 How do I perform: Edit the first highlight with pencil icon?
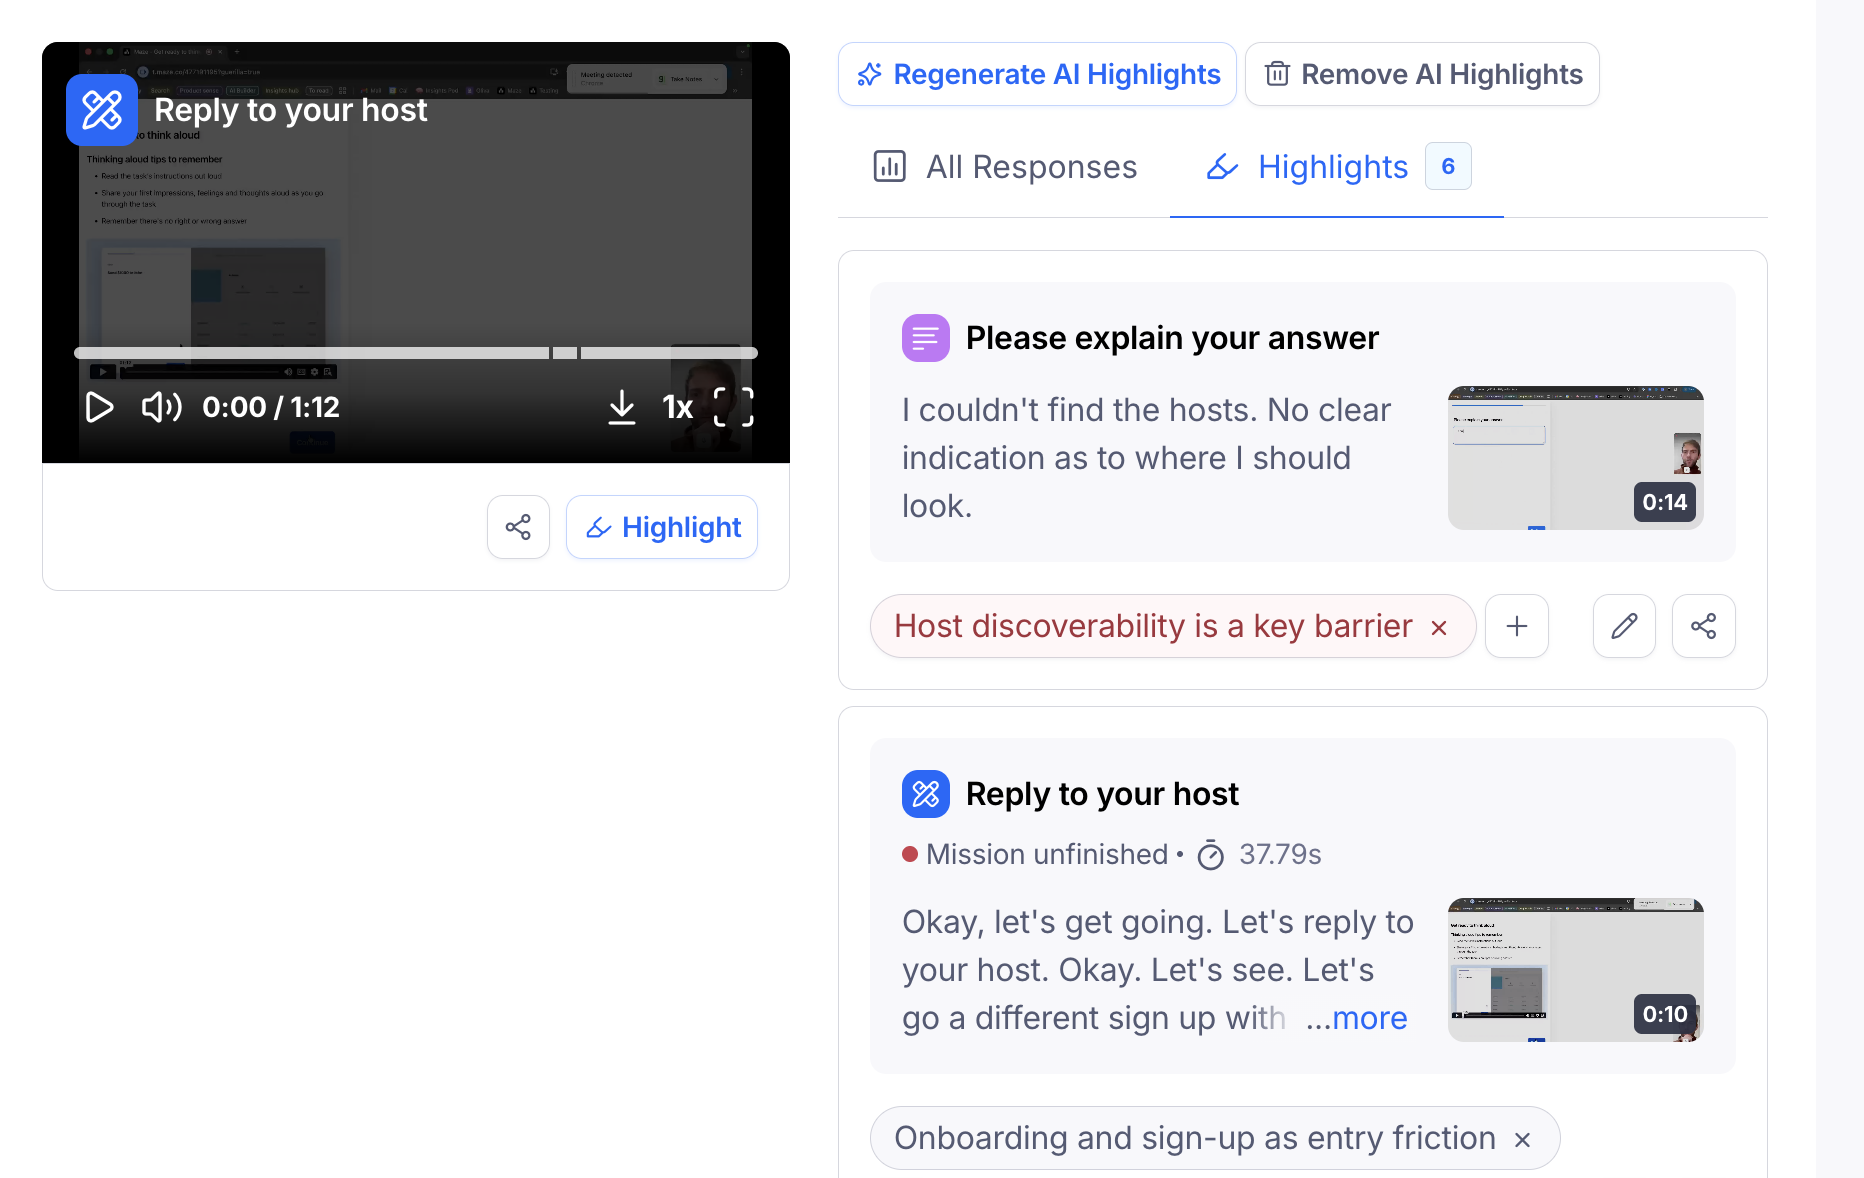click(x=1624, y=626)
